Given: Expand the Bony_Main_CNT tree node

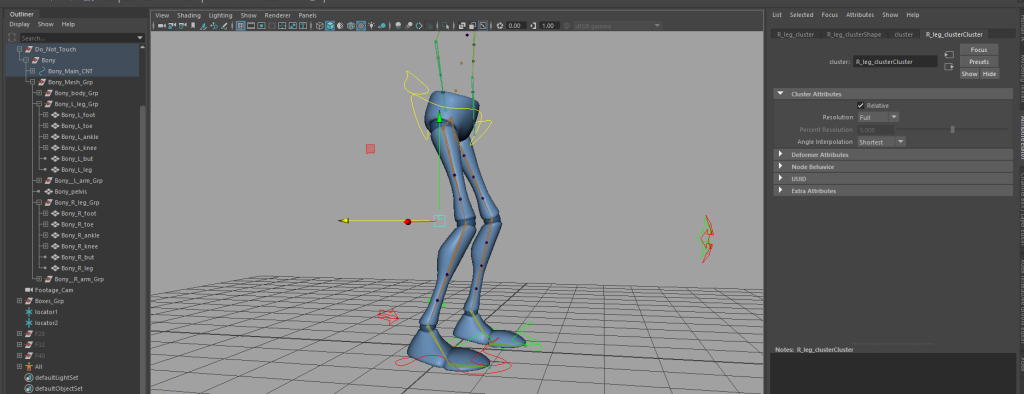Looking at the screenshot, I should pyautogui.click(x=33, y=71).
